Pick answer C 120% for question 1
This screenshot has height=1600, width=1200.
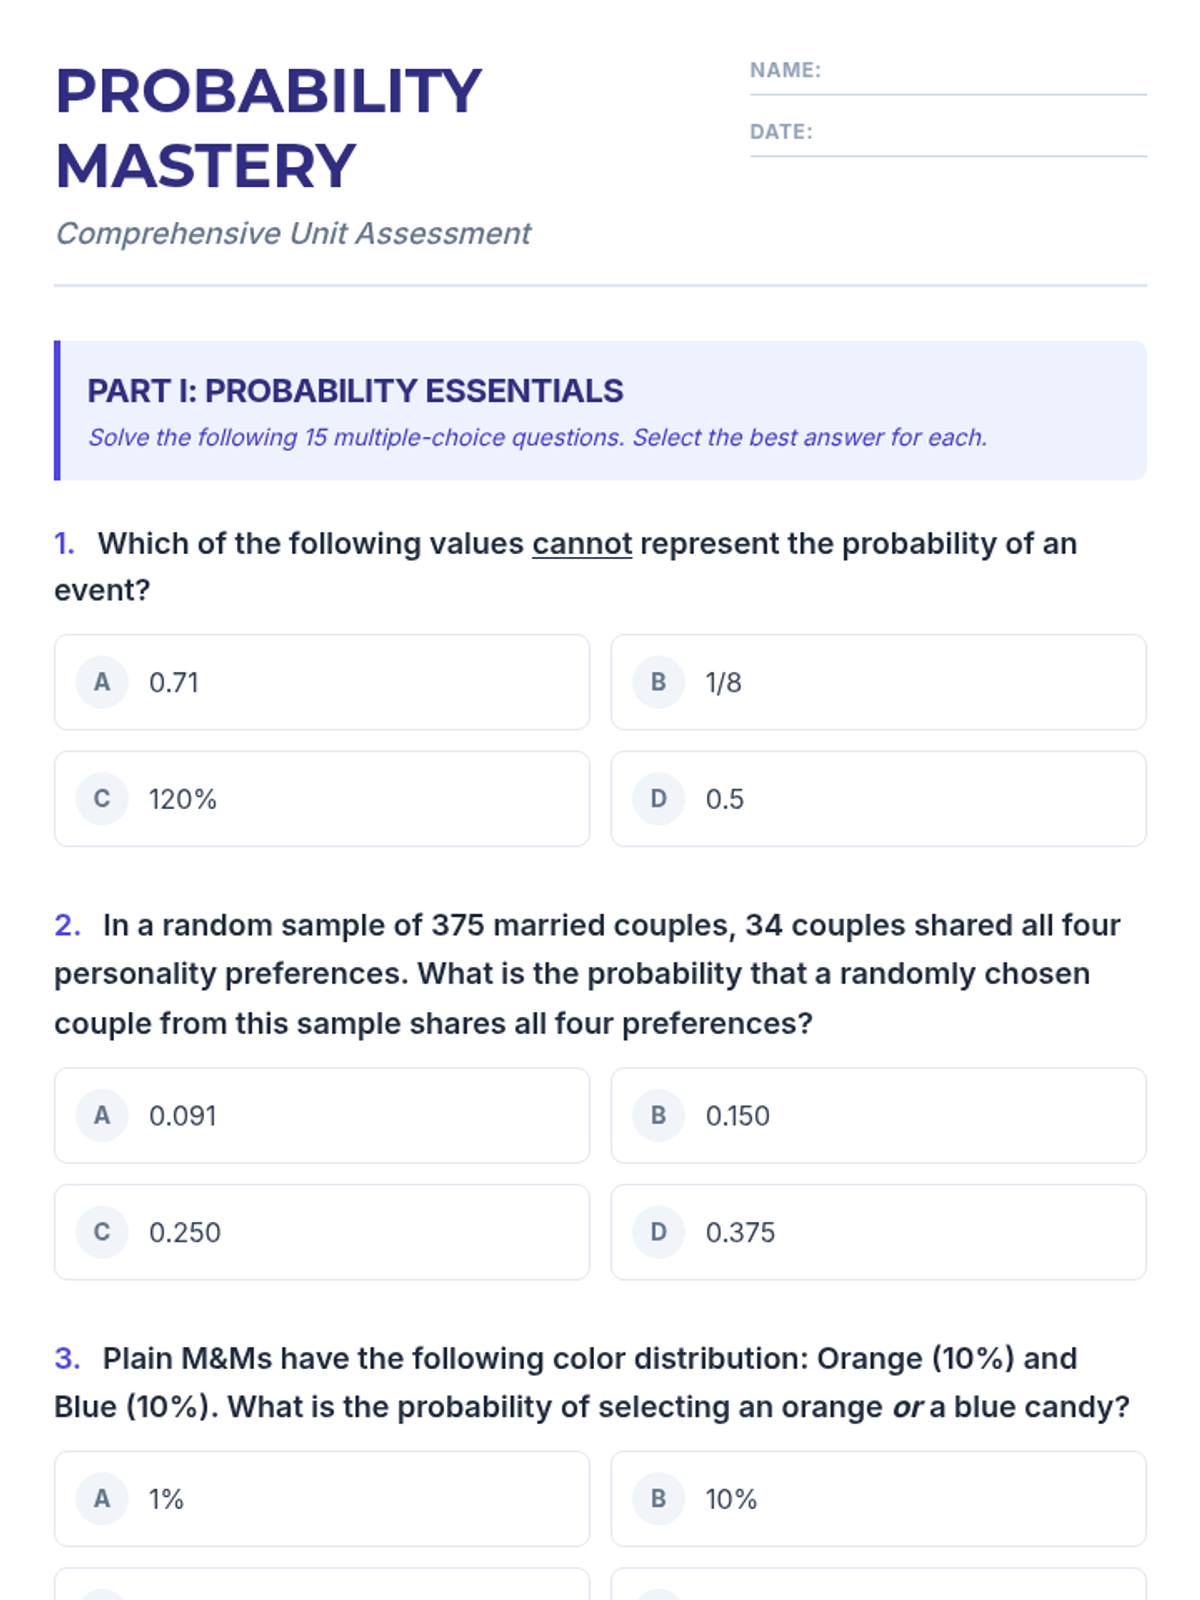(x=321, y=799)
